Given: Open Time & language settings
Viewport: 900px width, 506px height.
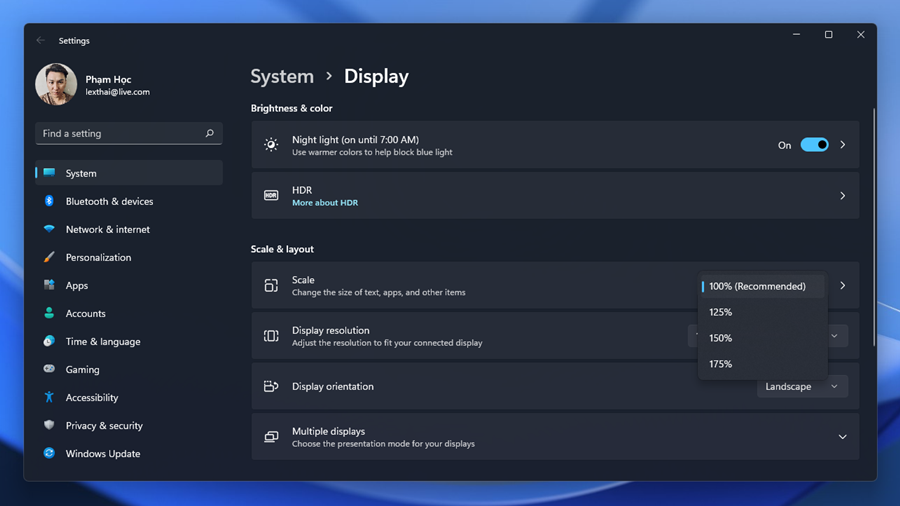Looking at the screenshot, I should (x=129, y=341).
